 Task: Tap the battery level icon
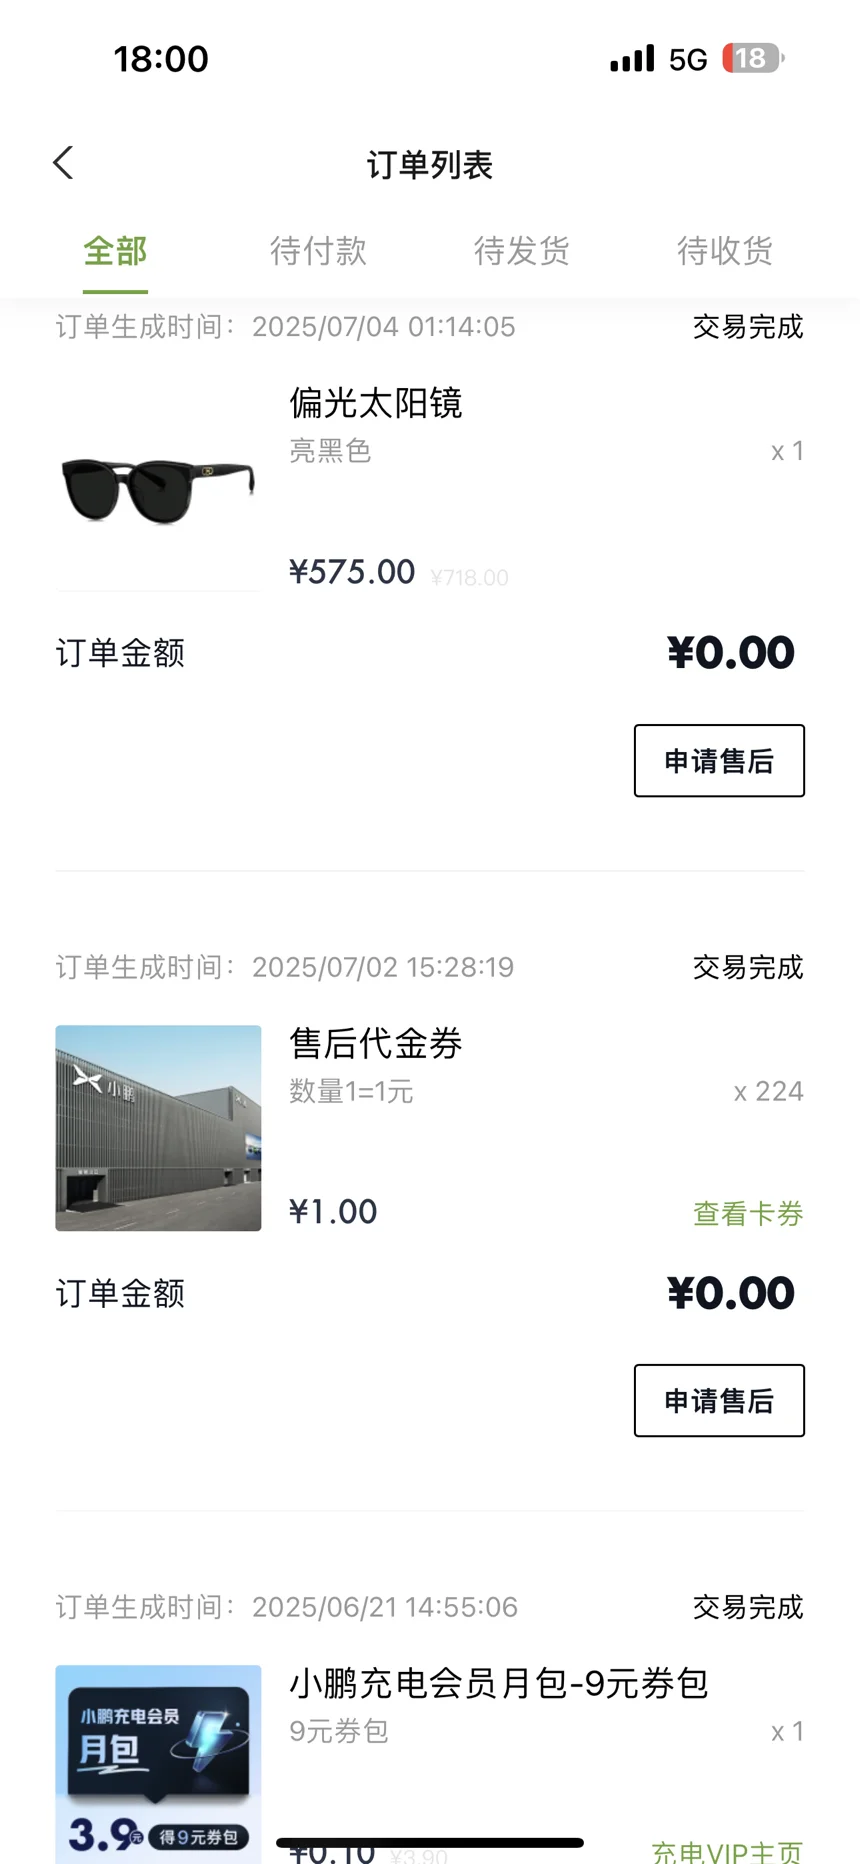pos(753,59)
